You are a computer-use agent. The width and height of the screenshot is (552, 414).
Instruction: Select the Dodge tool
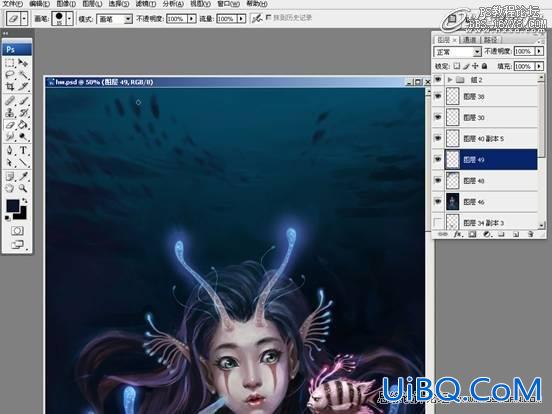click(23, 136)
